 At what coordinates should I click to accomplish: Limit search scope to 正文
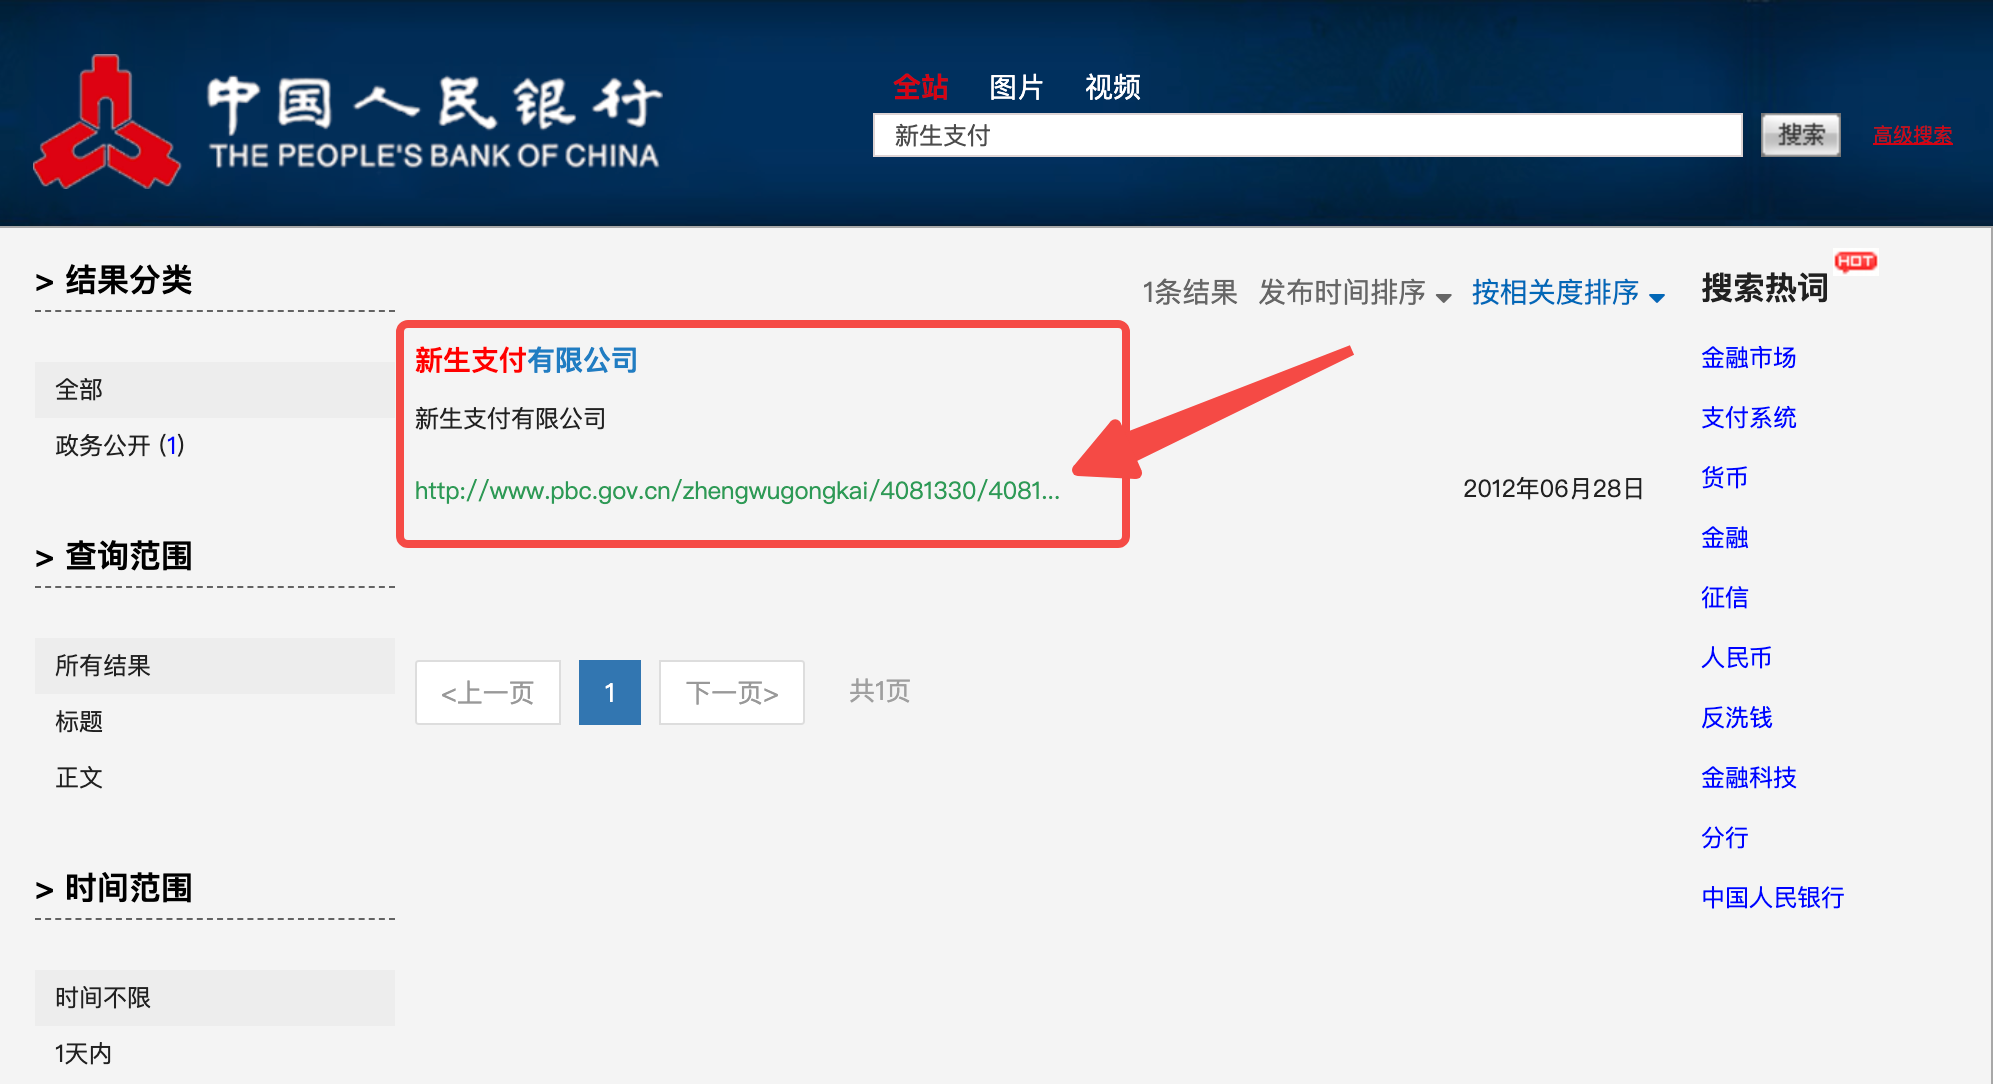click(79, 777)
